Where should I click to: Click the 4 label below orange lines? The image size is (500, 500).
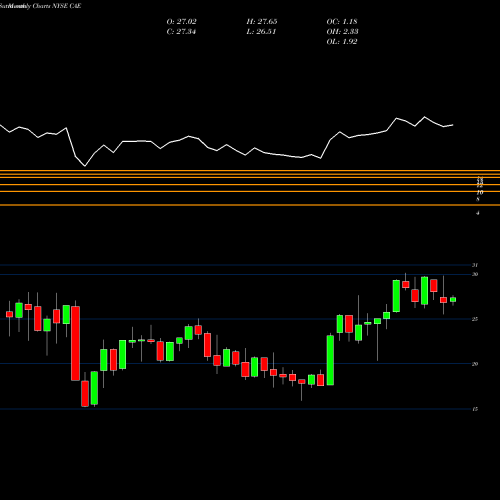click(478, 212)
